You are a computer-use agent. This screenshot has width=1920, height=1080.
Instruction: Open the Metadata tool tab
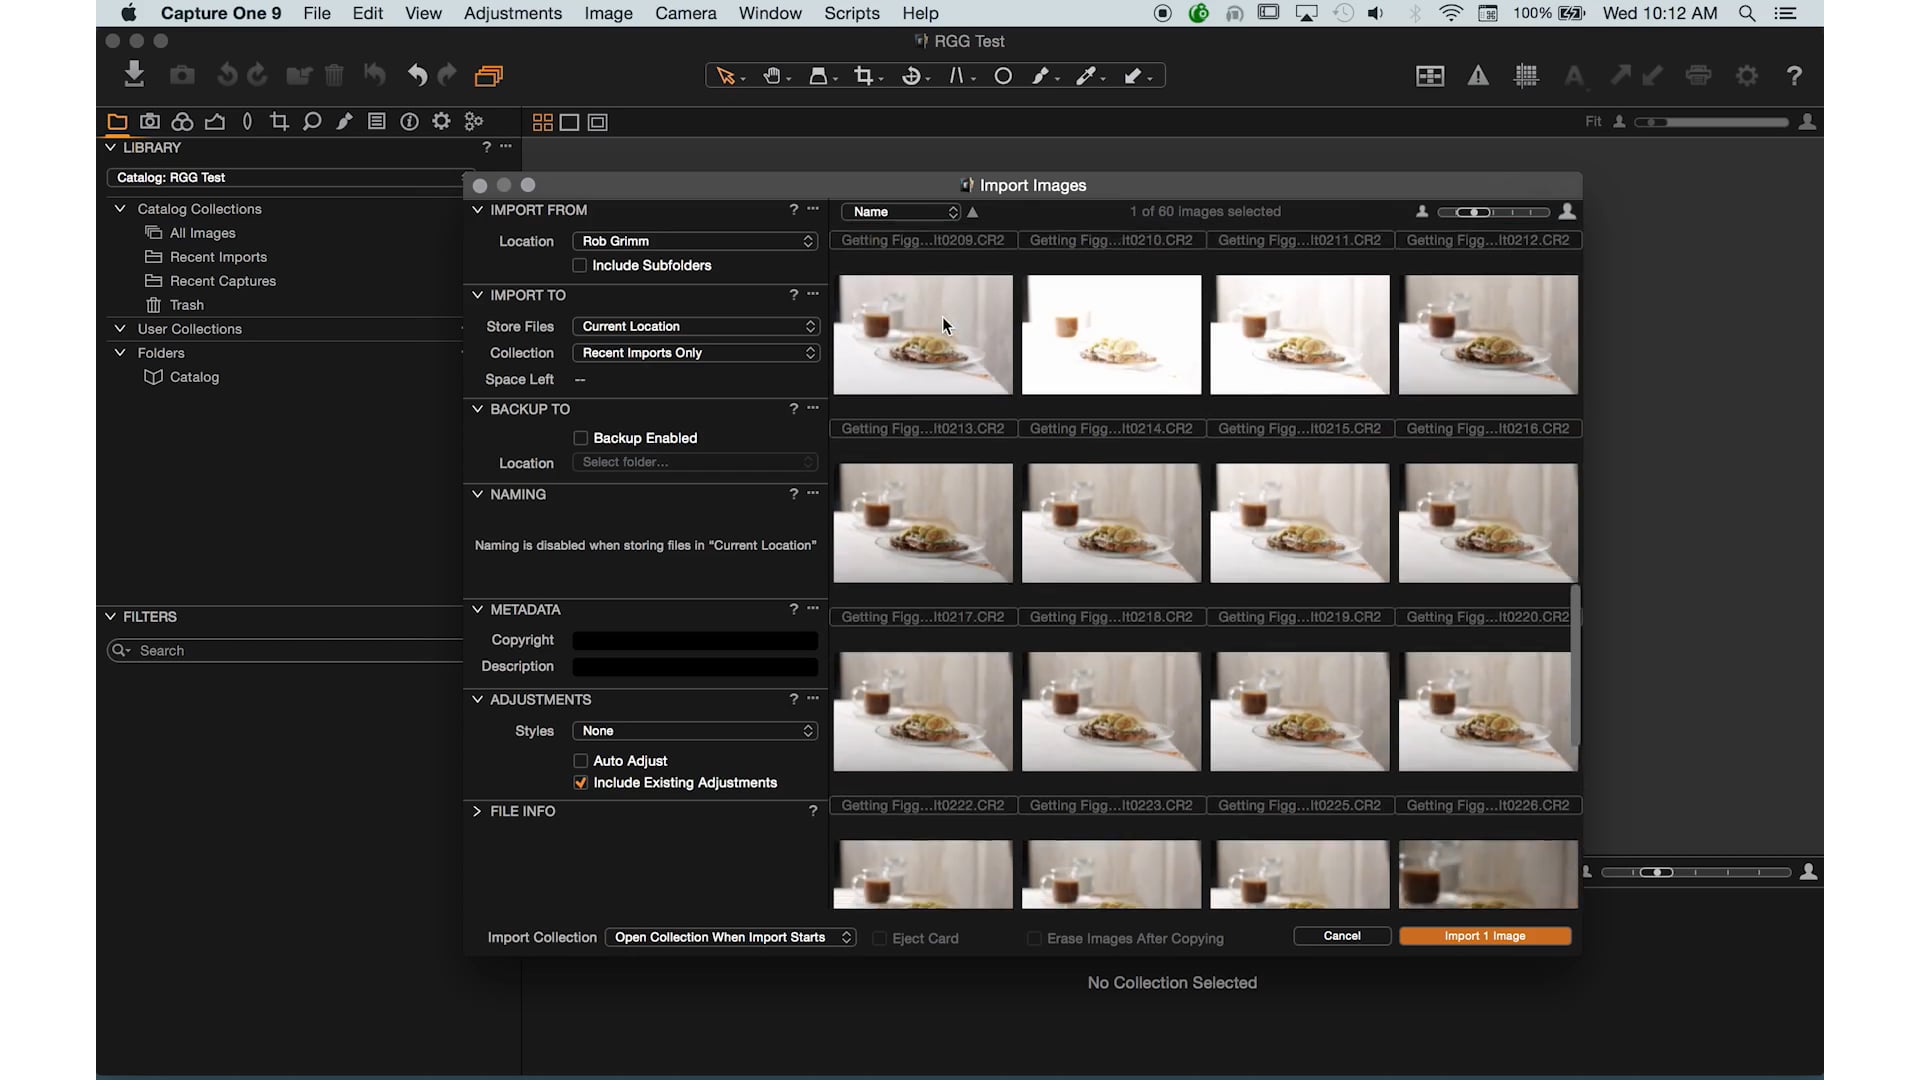[x=377, y=121]
